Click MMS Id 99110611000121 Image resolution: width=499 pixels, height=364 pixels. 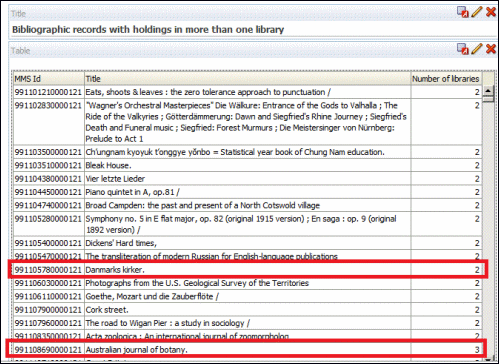pyautogui.click(x=48, y=296)
